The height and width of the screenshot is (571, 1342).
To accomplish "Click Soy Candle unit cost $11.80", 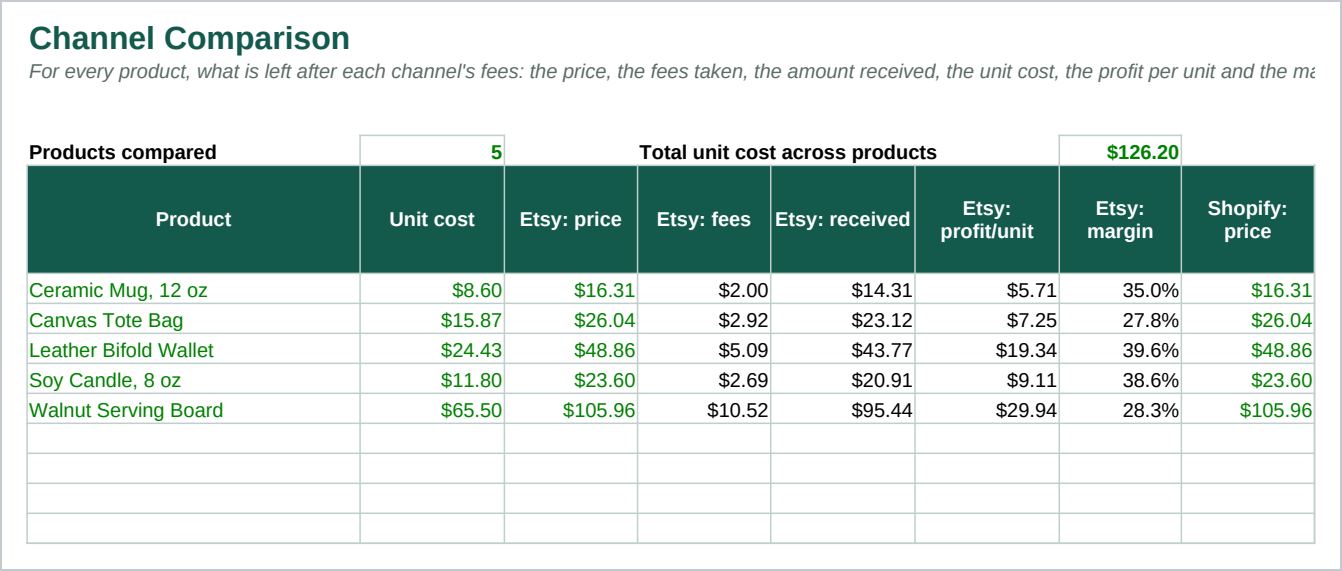I will pos(432,380).
